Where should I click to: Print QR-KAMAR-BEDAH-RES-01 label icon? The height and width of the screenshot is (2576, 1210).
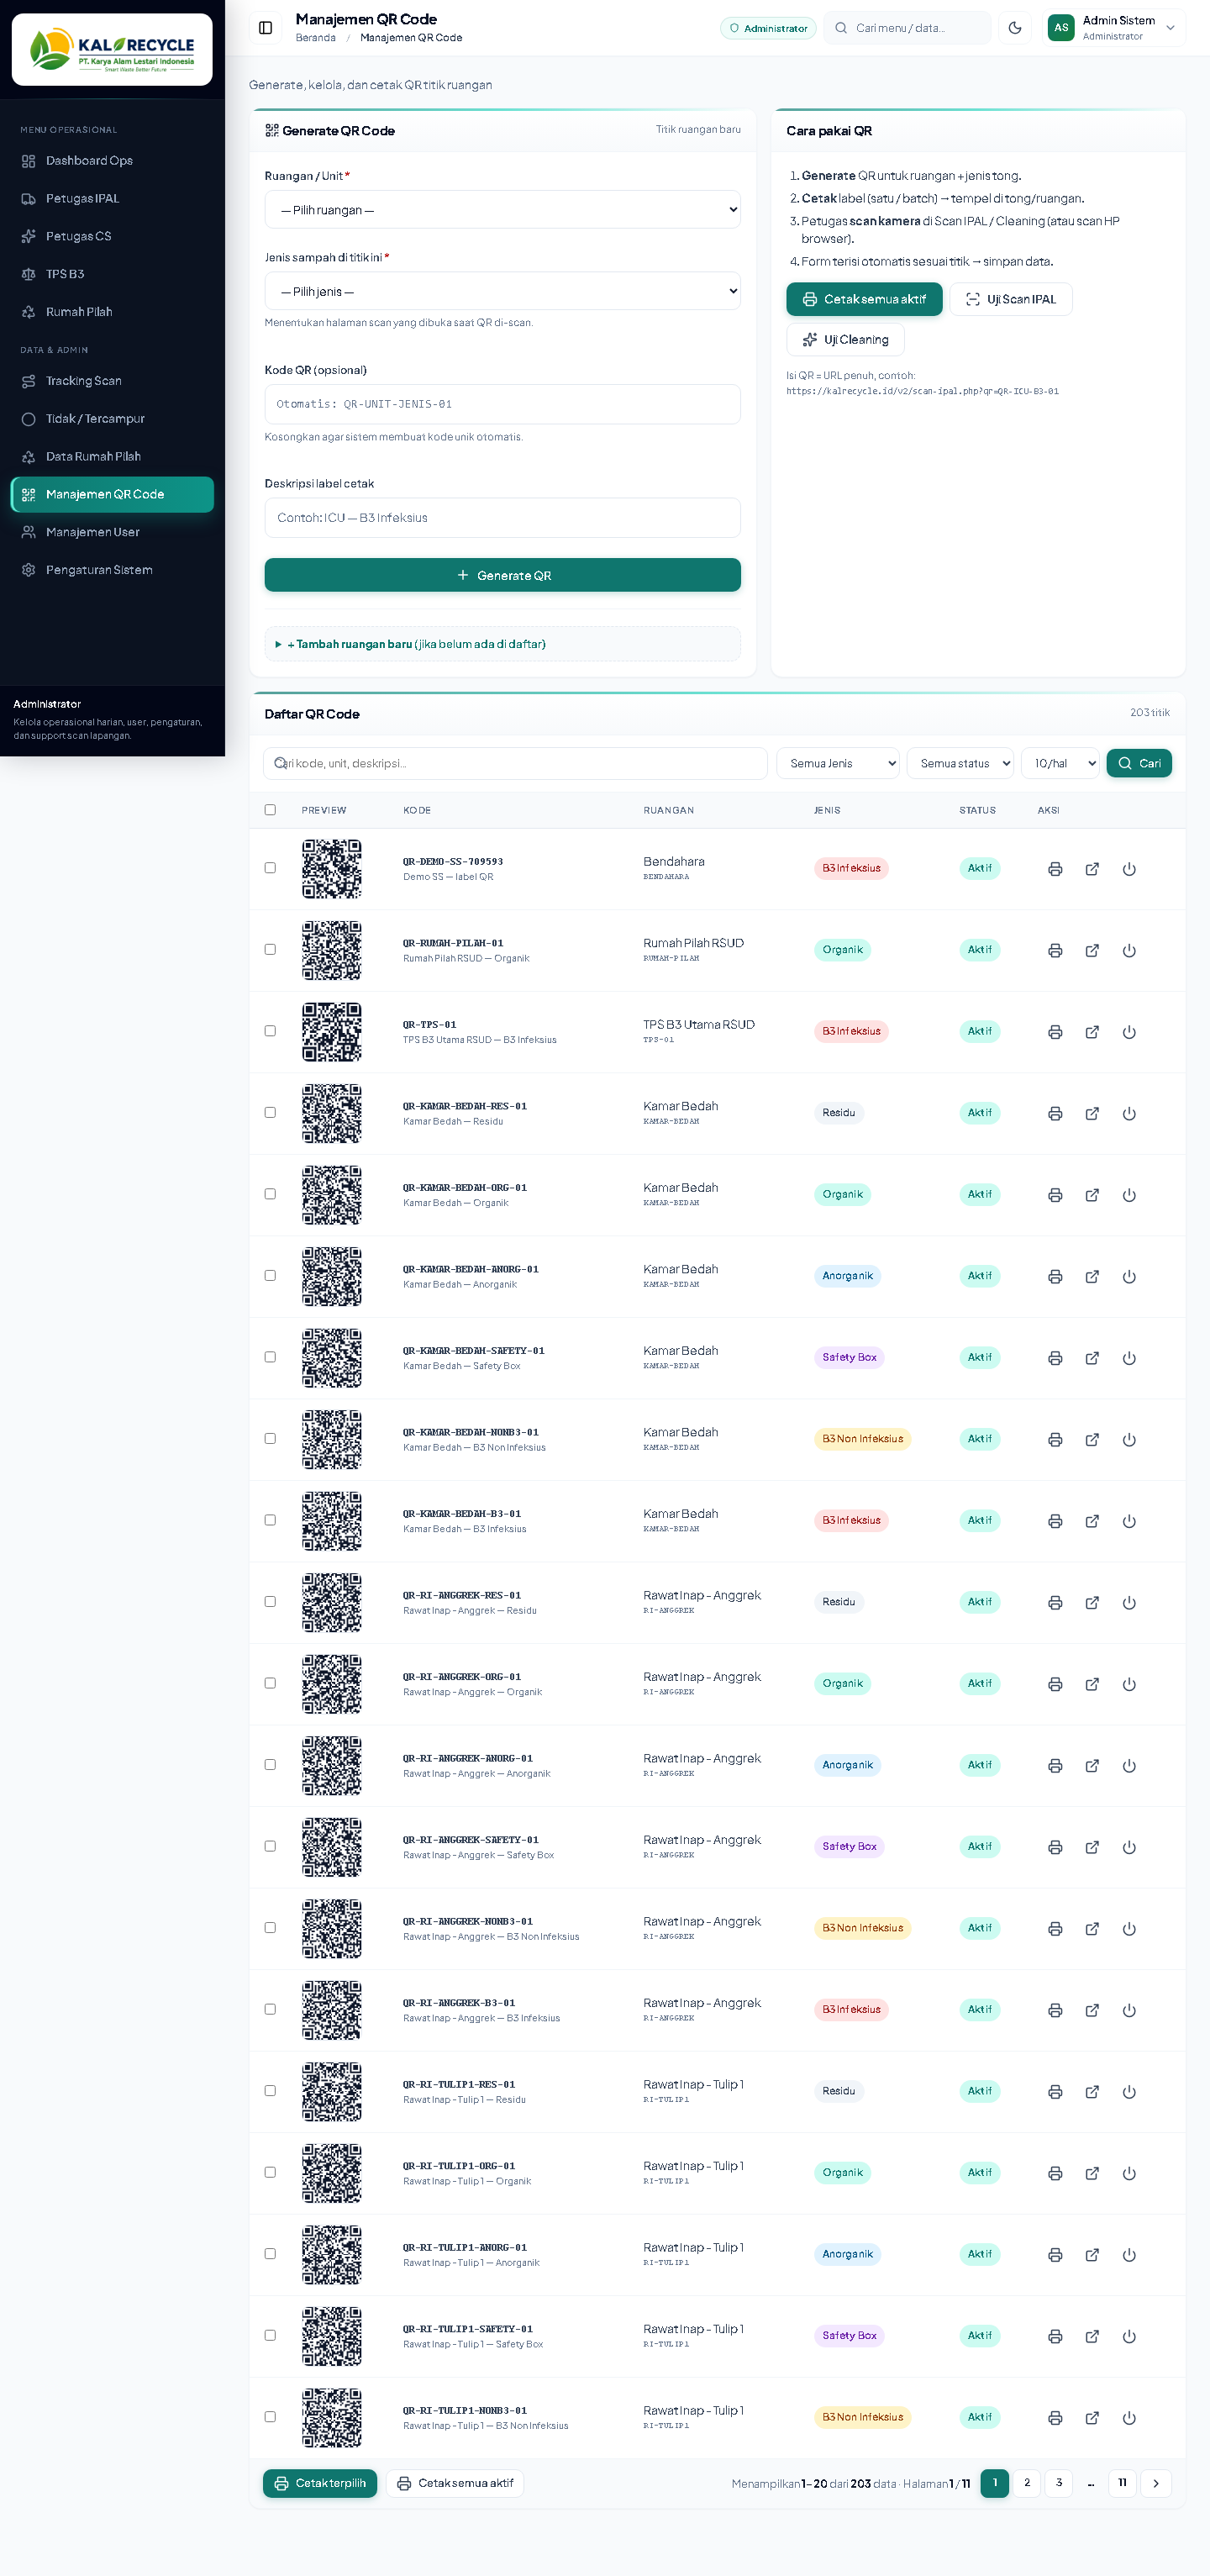(x=1055, y=1113)
